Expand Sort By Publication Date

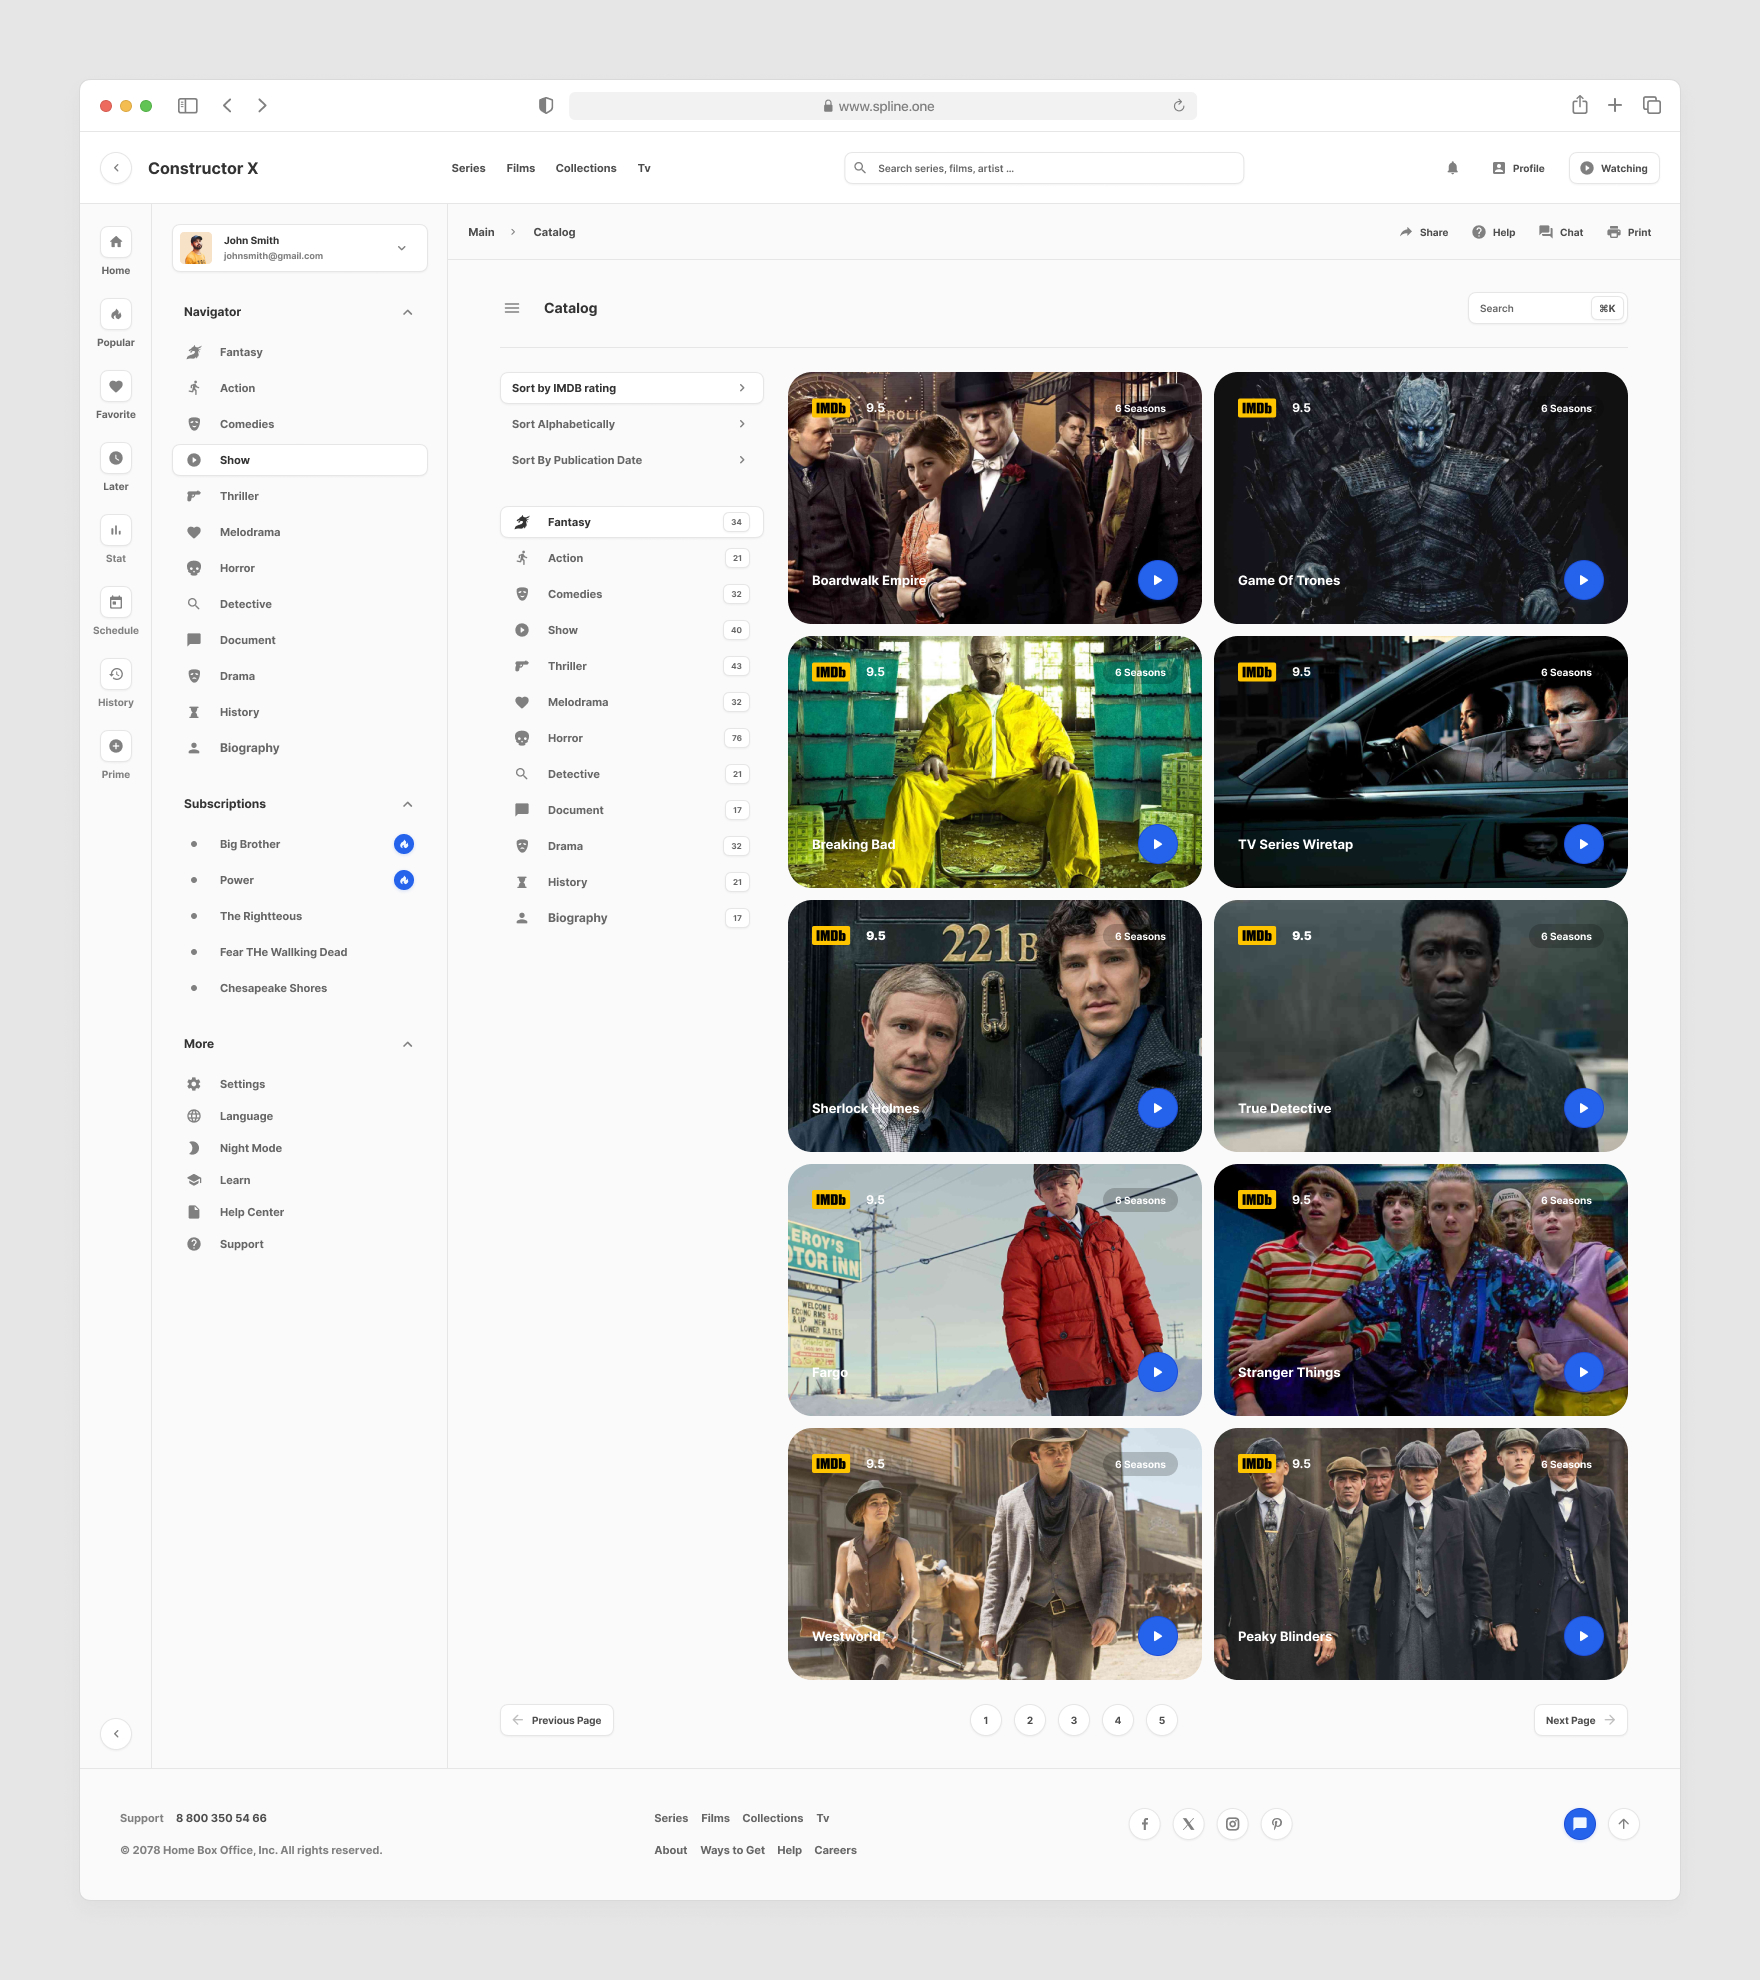(632, 460)
